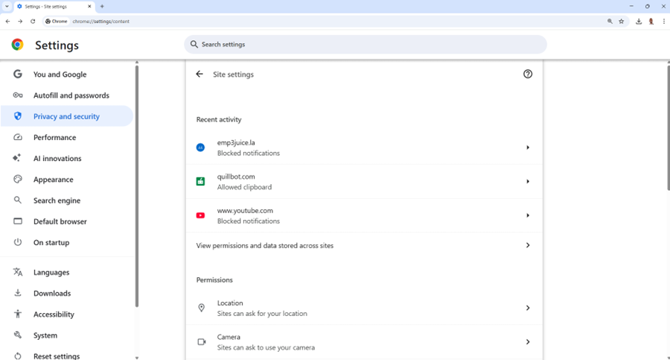Click chevron on Location row
Screen dimensions: 670x360
528,308
